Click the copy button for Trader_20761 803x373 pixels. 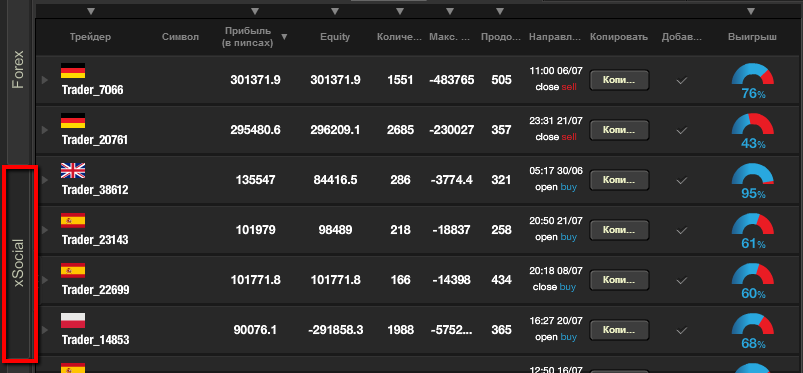pyautogui.click(x=619, y=130)
